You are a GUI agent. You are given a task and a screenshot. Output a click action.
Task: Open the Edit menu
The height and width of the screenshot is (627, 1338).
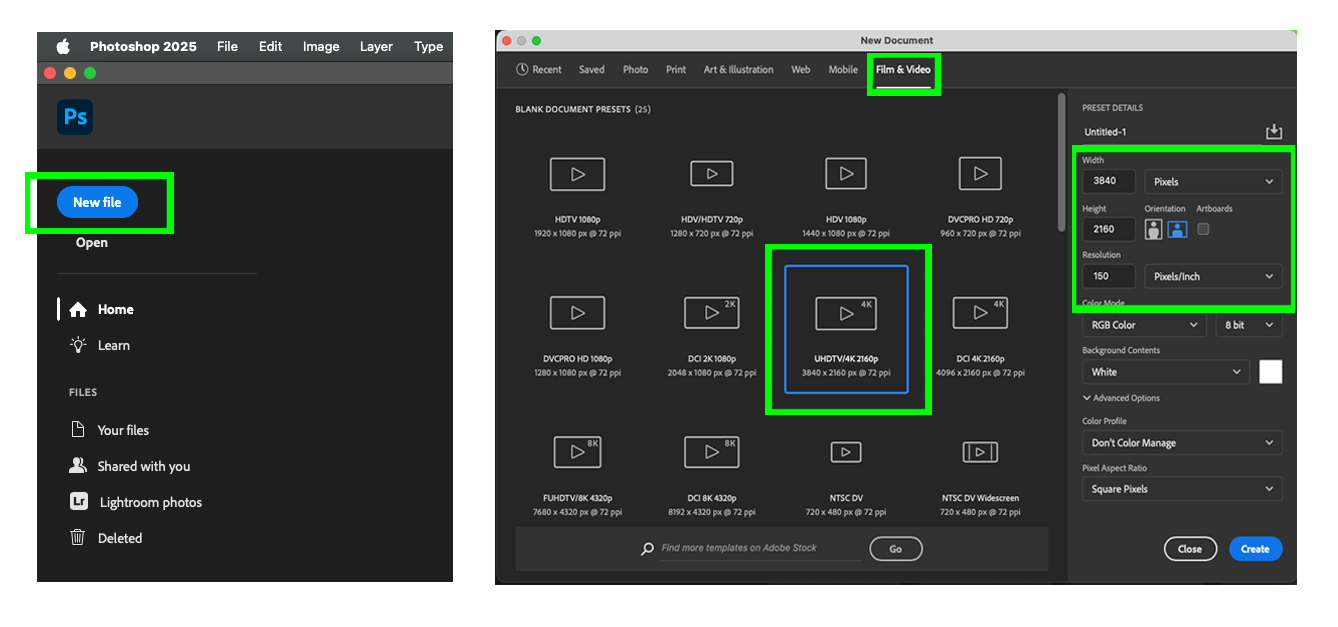[270, 46]
